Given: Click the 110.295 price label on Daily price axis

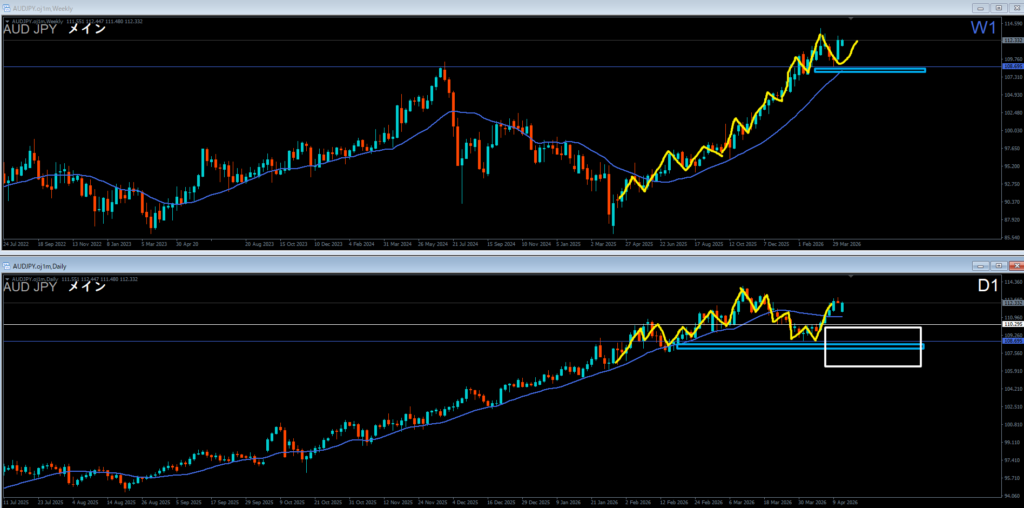Looking at the screenshot, I should (1011, 325).
